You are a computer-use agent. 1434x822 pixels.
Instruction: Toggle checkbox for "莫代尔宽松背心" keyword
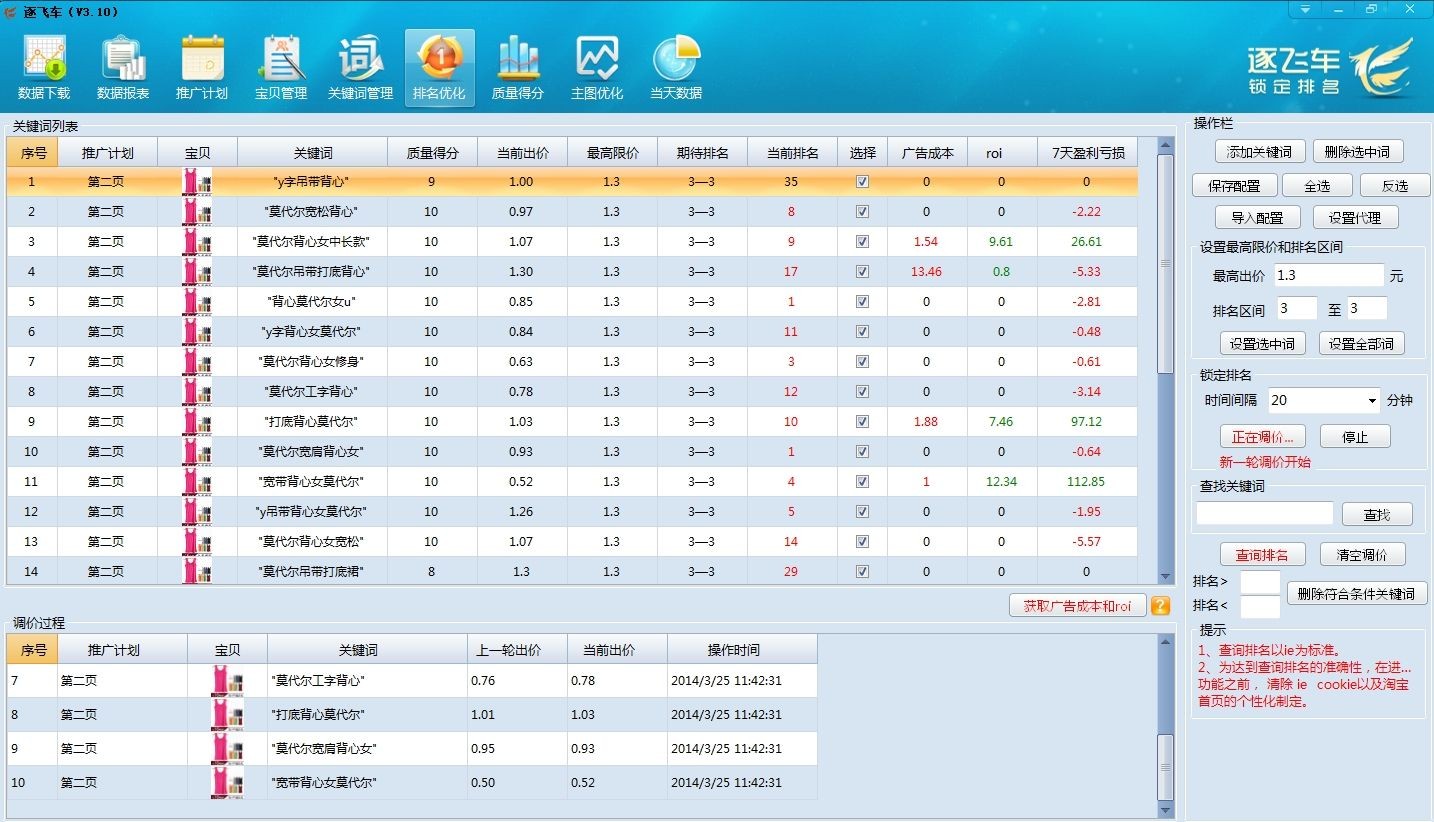tap(862, 212)
